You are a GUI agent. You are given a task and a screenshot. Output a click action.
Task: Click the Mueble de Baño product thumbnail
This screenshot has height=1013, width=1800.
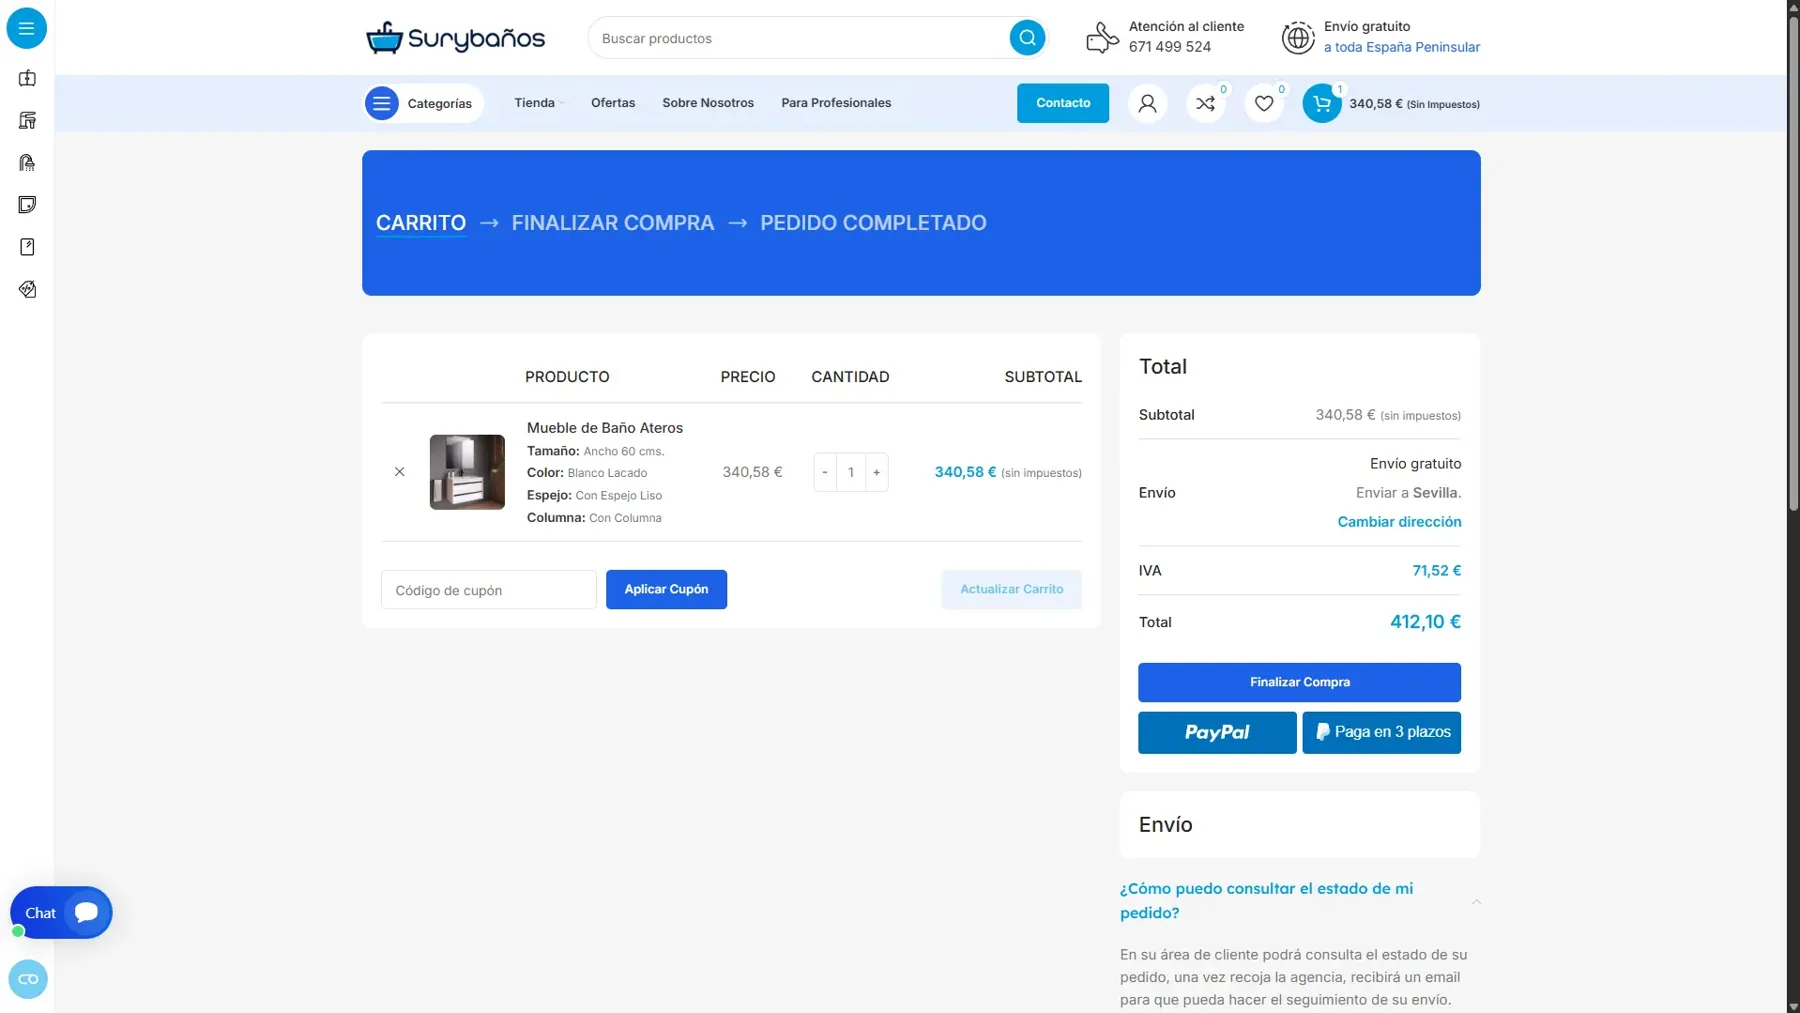[x=467, y=472]
